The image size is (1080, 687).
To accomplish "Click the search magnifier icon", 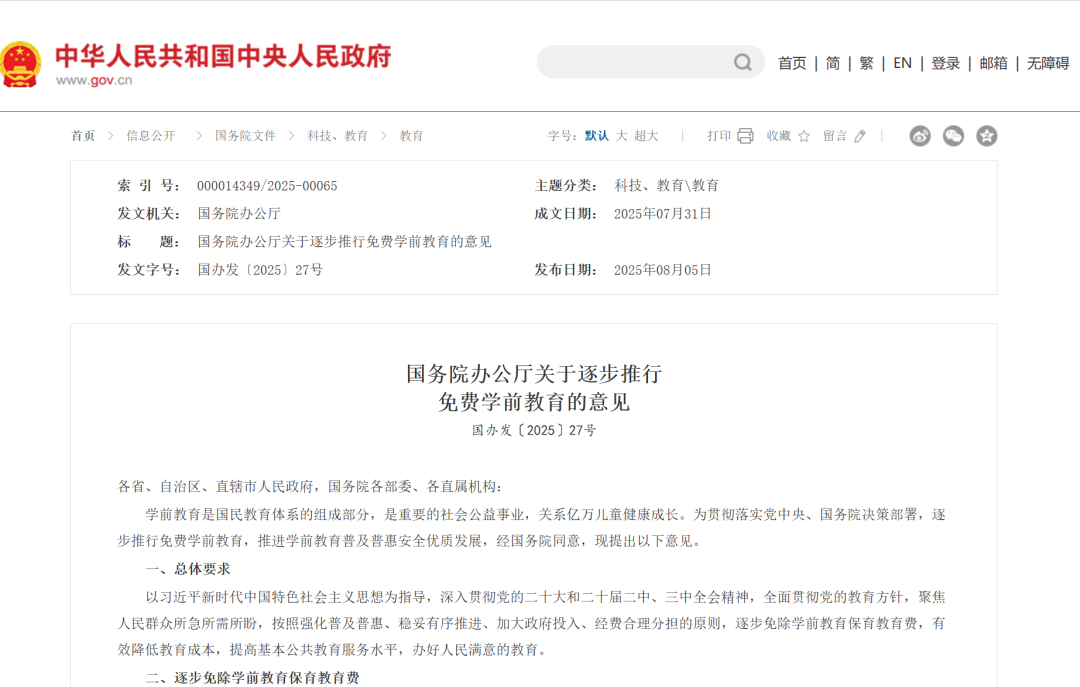I will click(x=742, y=63).
